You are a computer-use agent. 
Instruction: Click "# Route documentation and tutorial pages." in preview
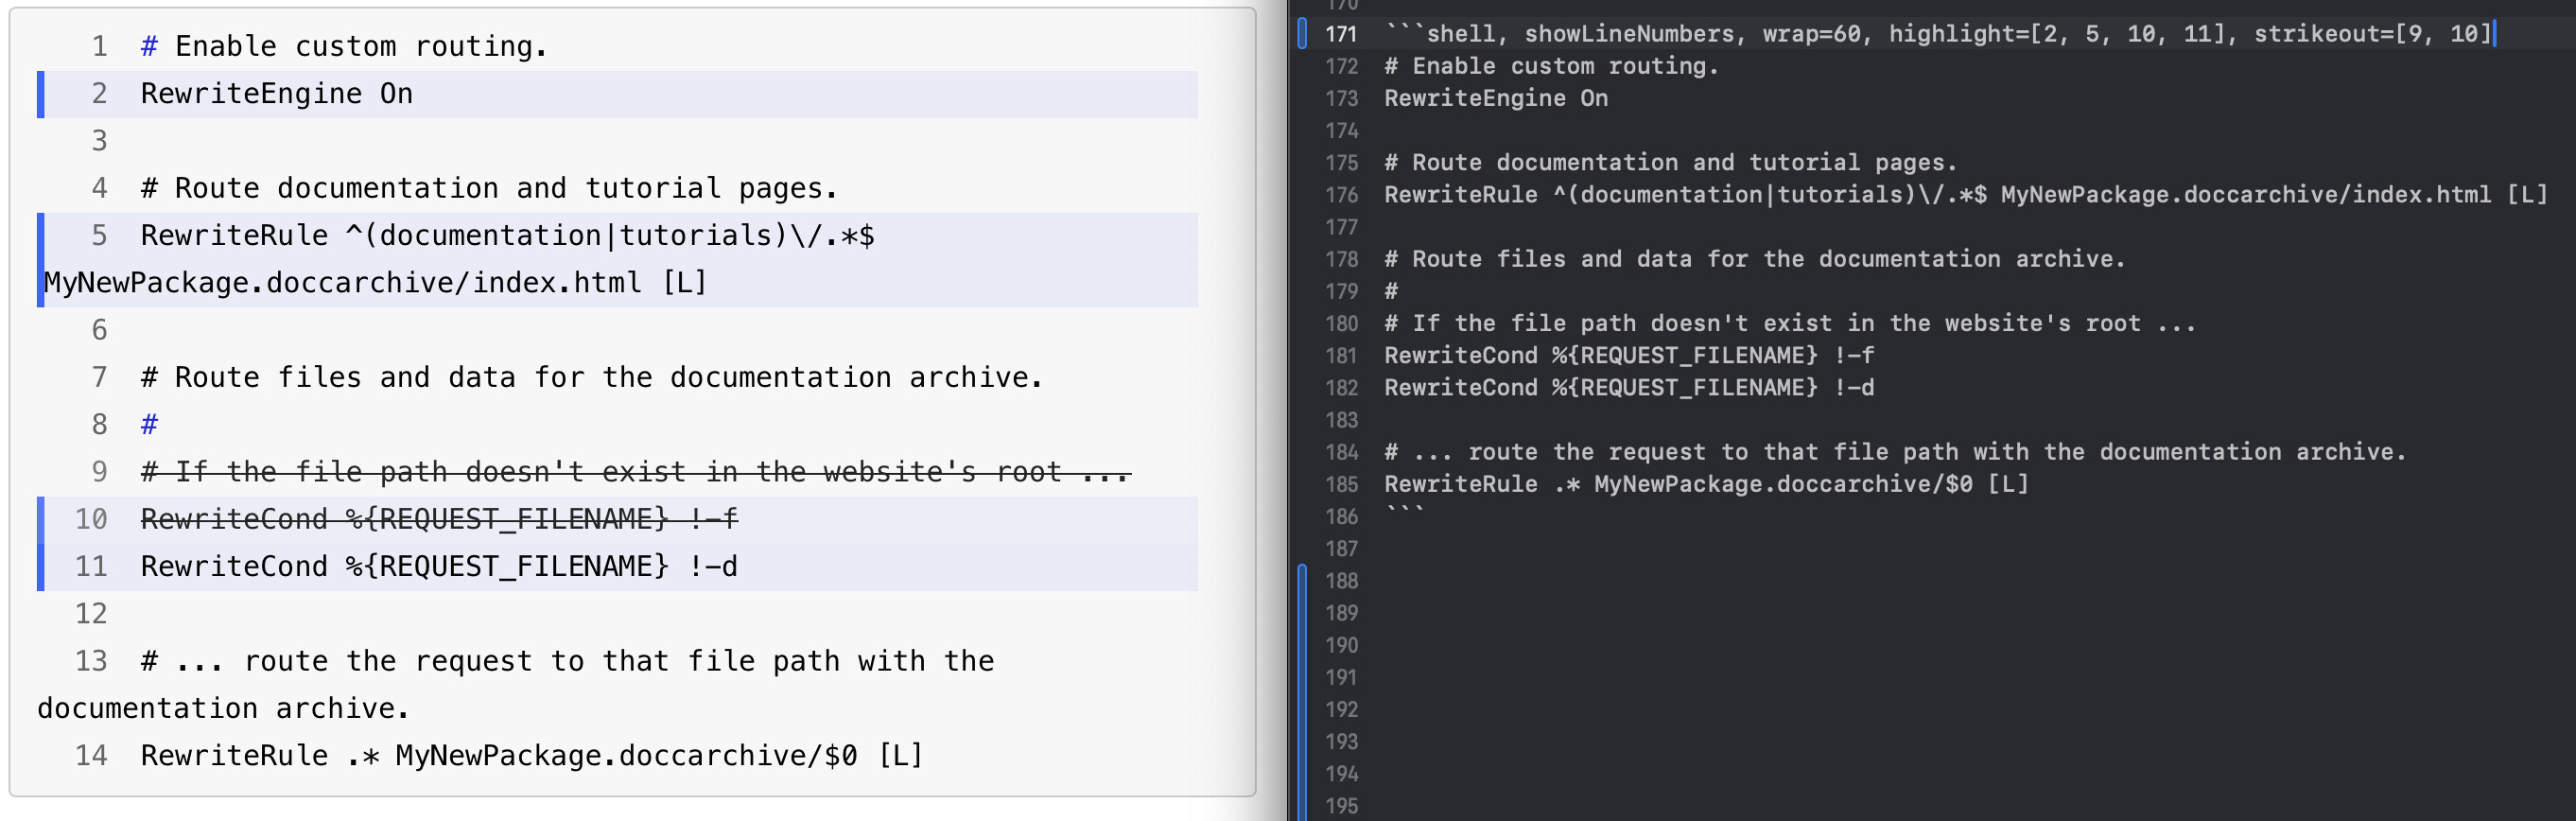coord(489,188)
